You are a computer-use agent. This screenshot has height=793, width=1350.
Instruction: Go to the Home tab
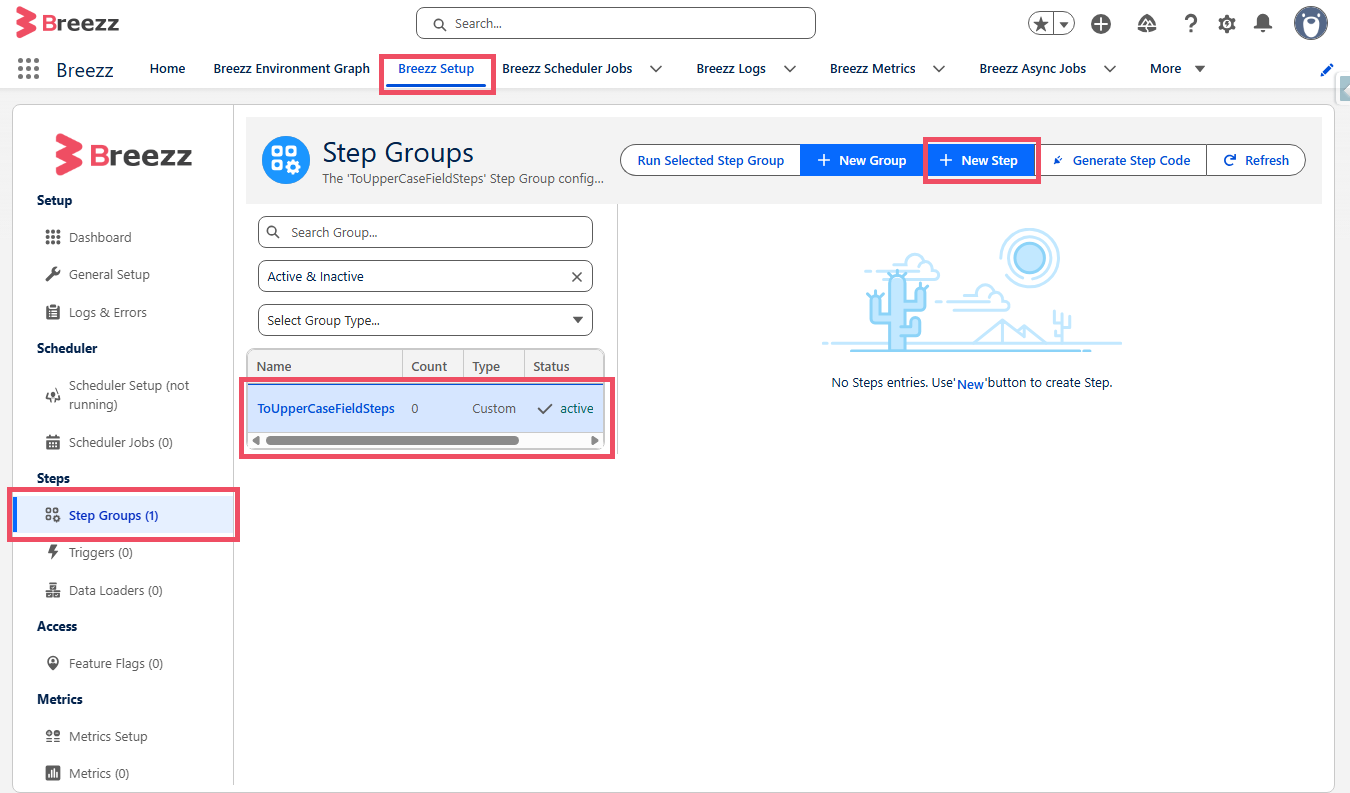(x=168, y=69)
